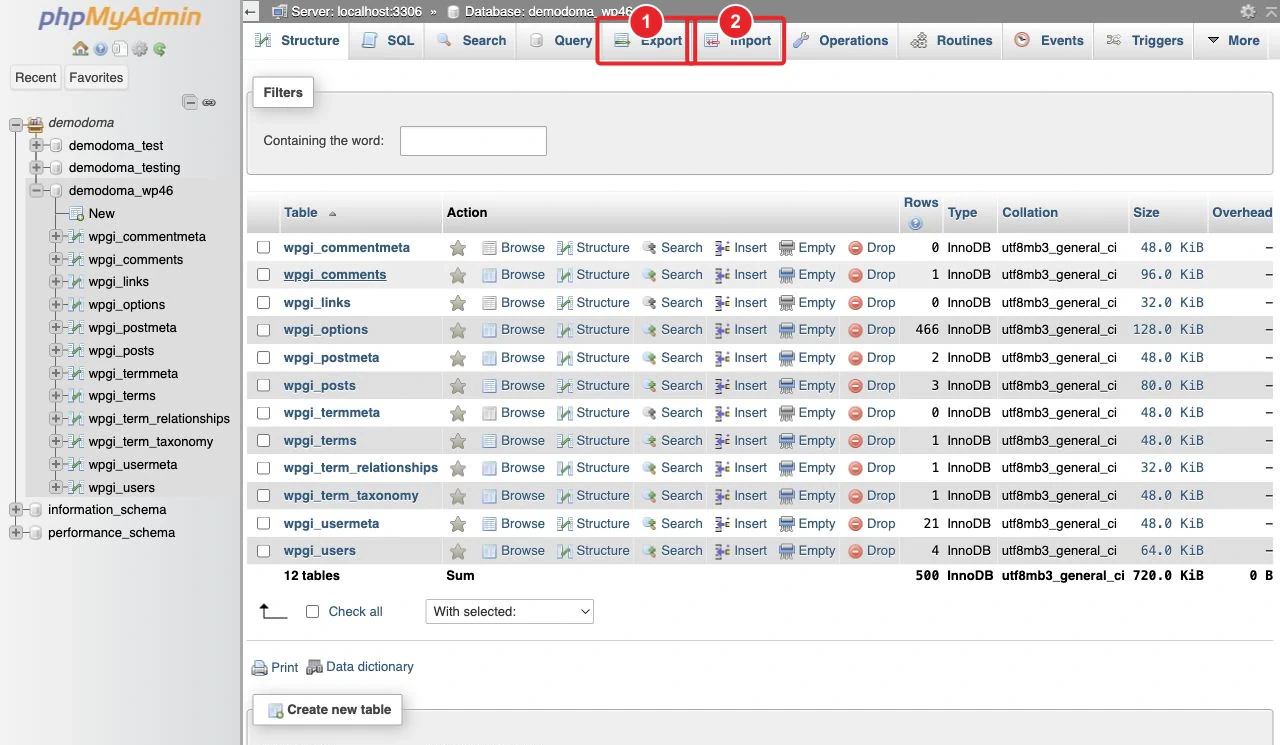Click Insert for wpgi_commentmeta row
Screen dimensions: 1280x745
[741, 248]
